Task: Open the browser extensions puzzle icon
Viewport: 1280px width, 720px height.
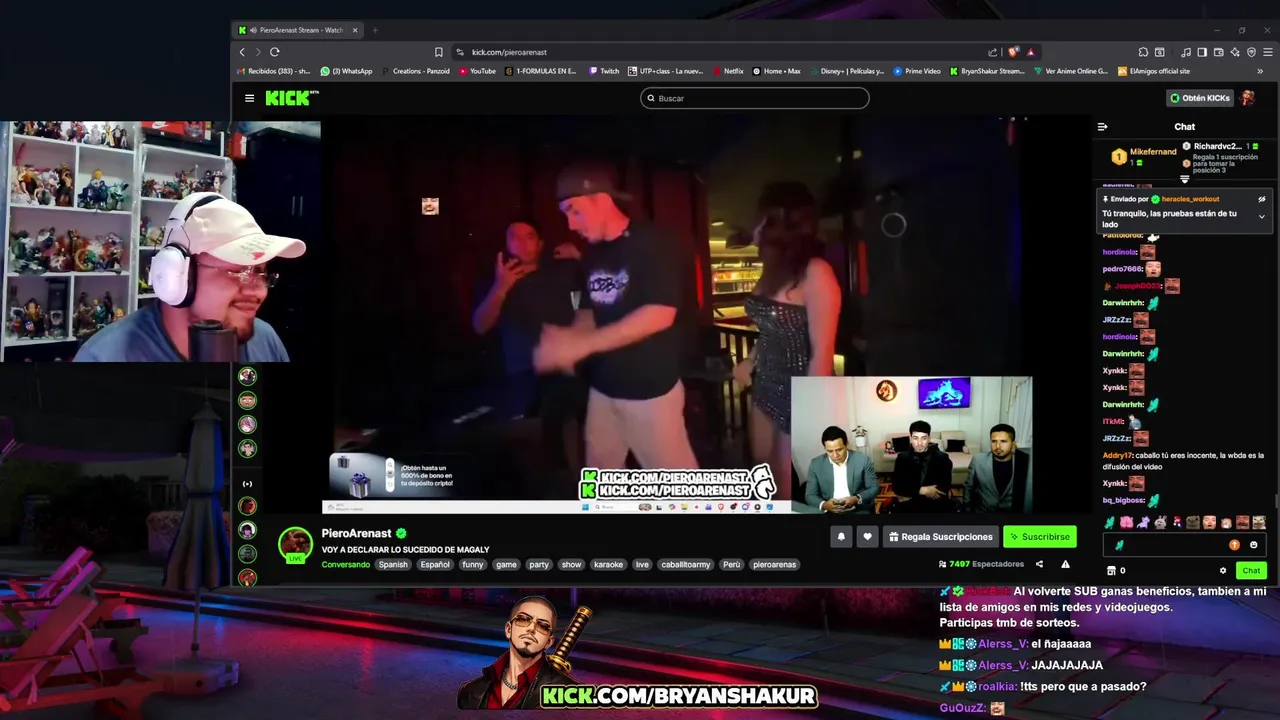Action: tap(1143, 52)
